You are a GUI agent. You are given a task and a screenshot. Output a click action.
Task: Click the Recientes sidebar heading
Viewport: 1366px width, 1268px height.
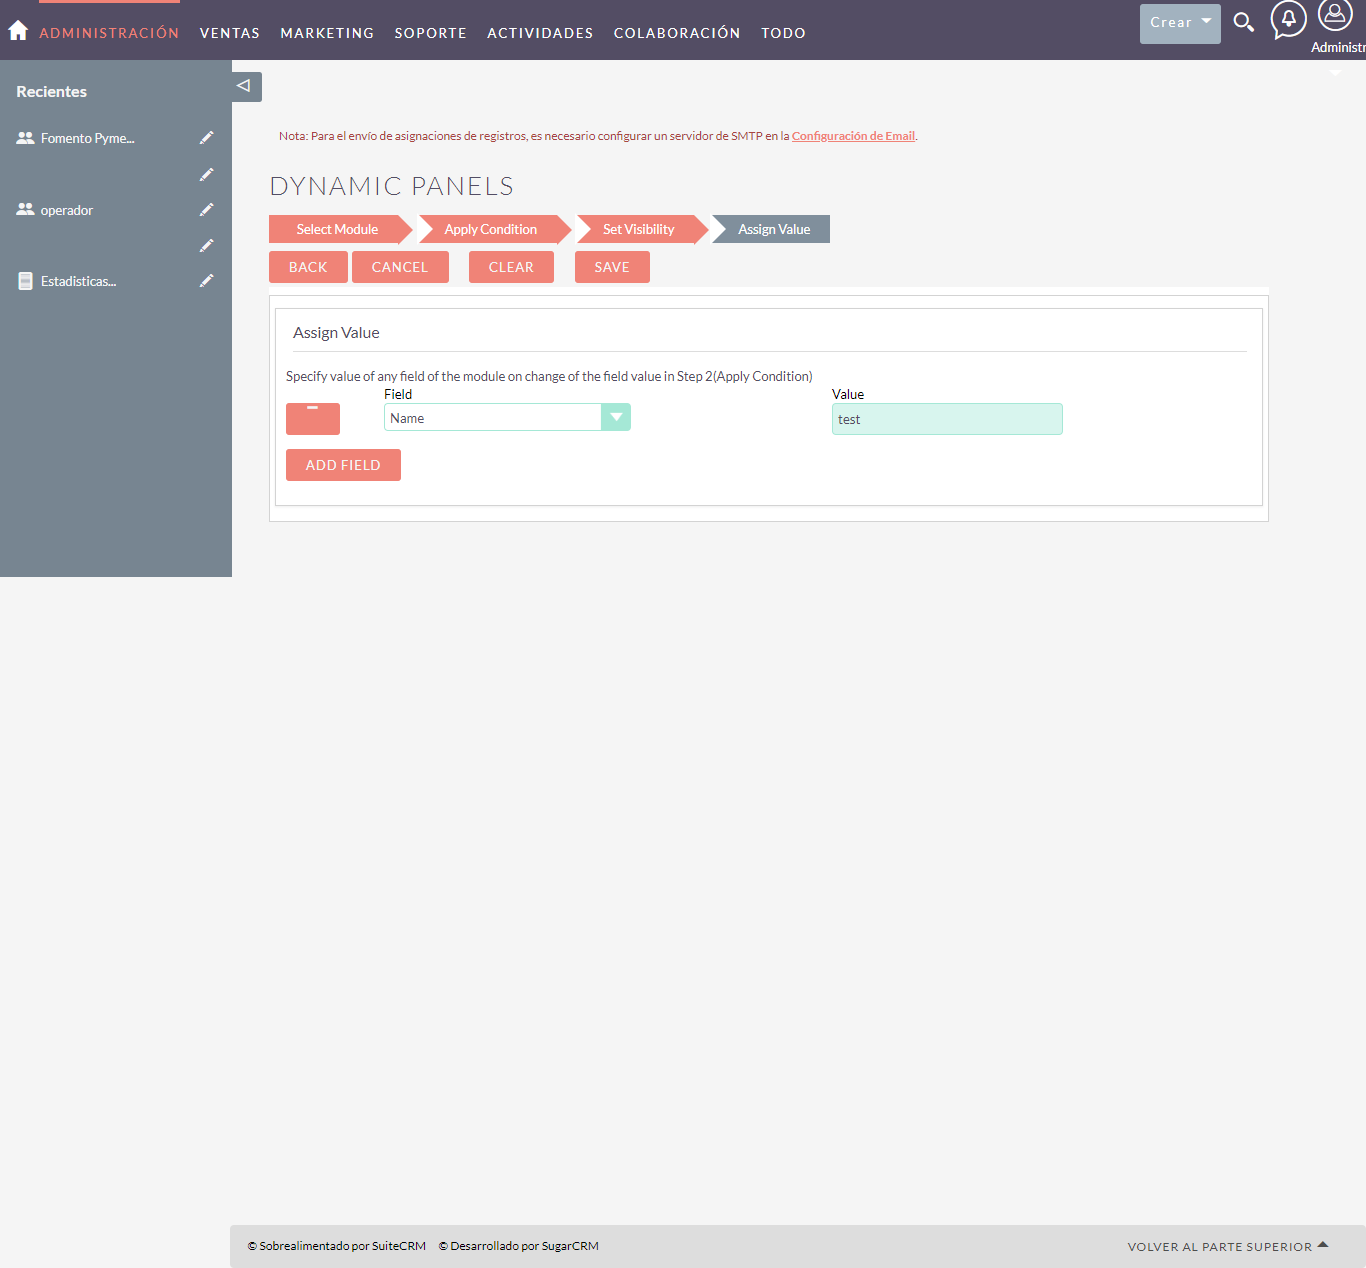51,91
